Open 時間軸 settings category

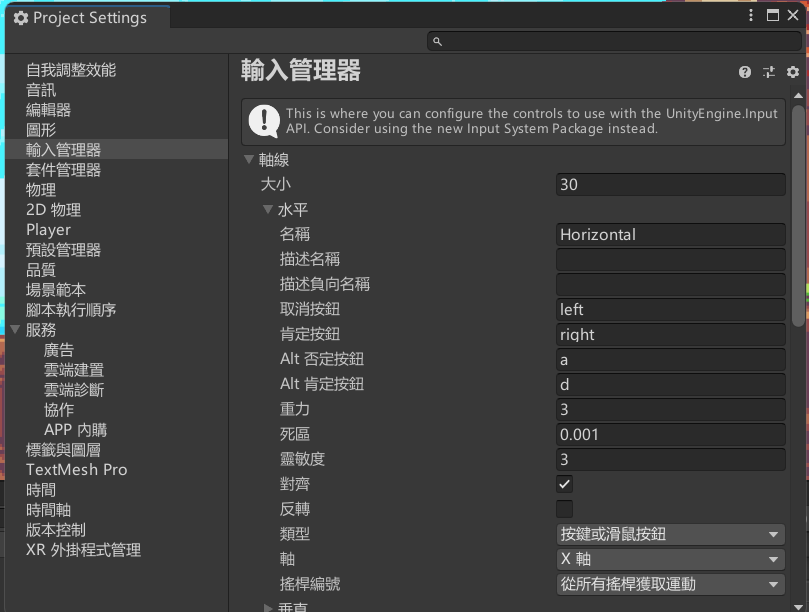[48, 510]
